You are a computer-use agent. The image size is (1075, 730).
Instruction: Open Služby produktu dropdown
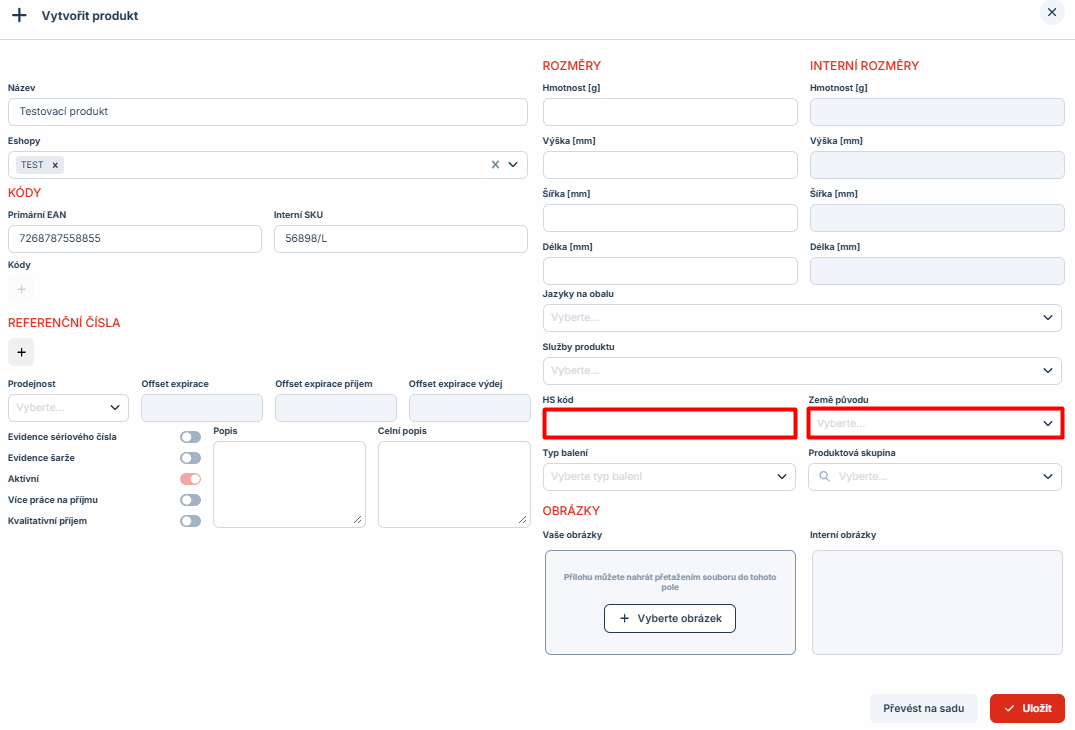pyautogui.click(x=801, y=371)
